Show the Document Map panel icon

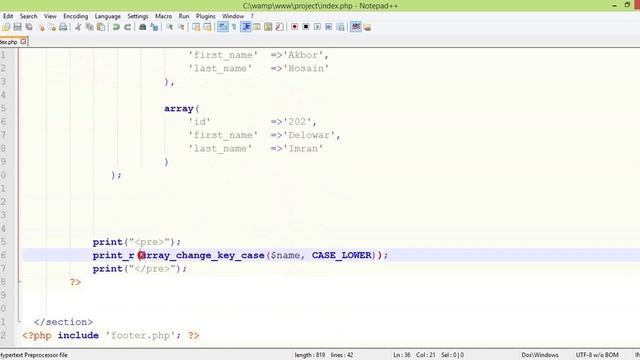point(268,27)
